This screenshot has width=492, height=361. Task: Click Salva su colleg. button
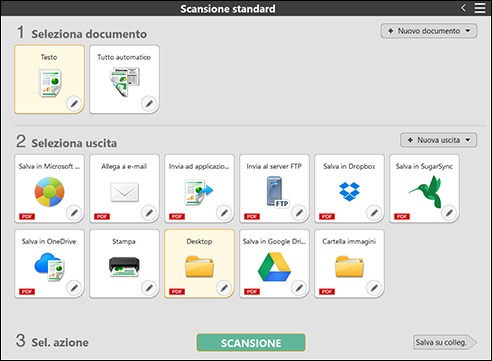tap(445, 342)
